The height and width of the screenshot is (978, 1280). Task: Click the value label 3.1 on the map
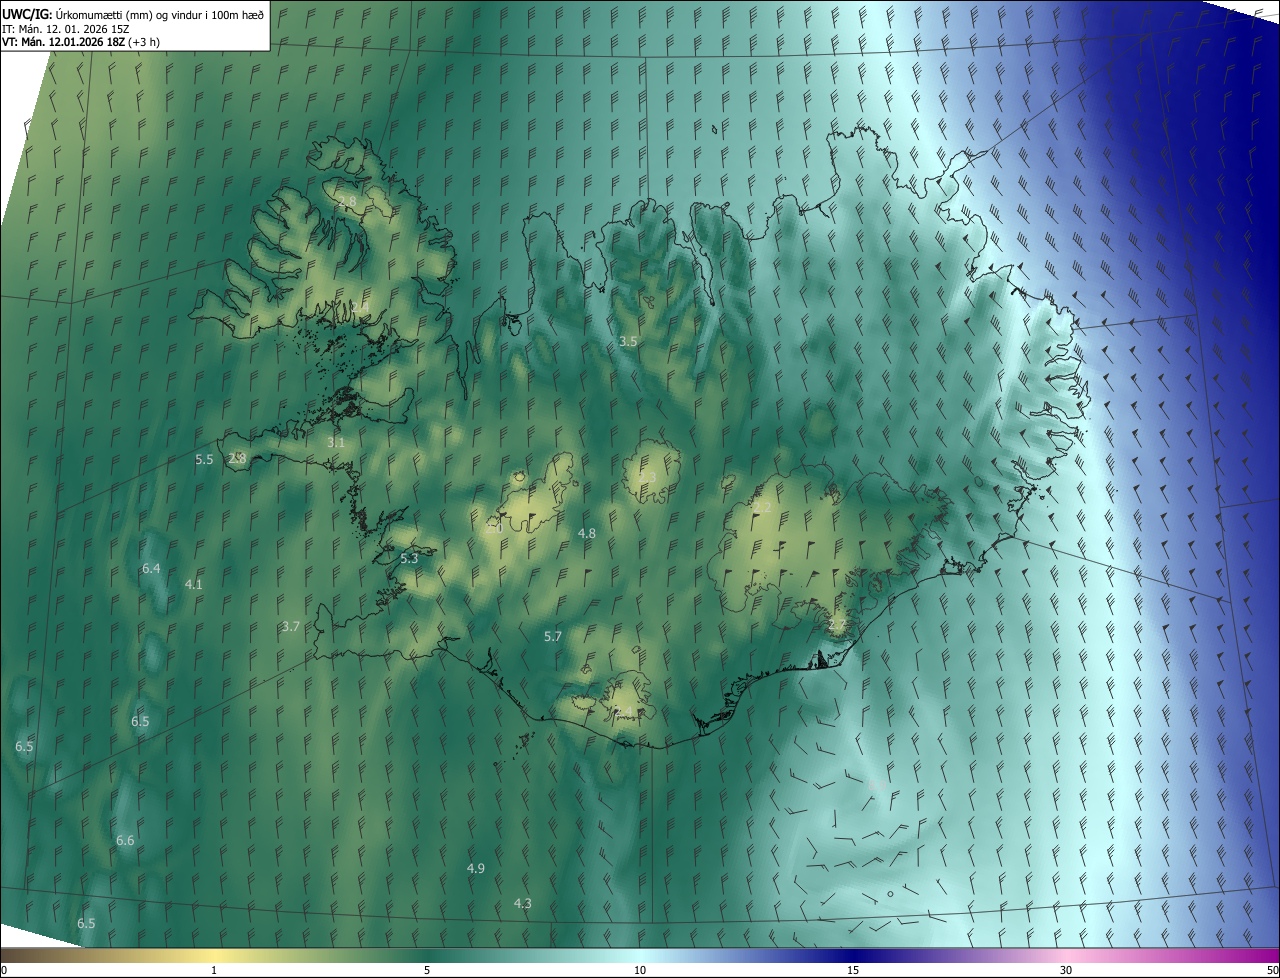336,442
